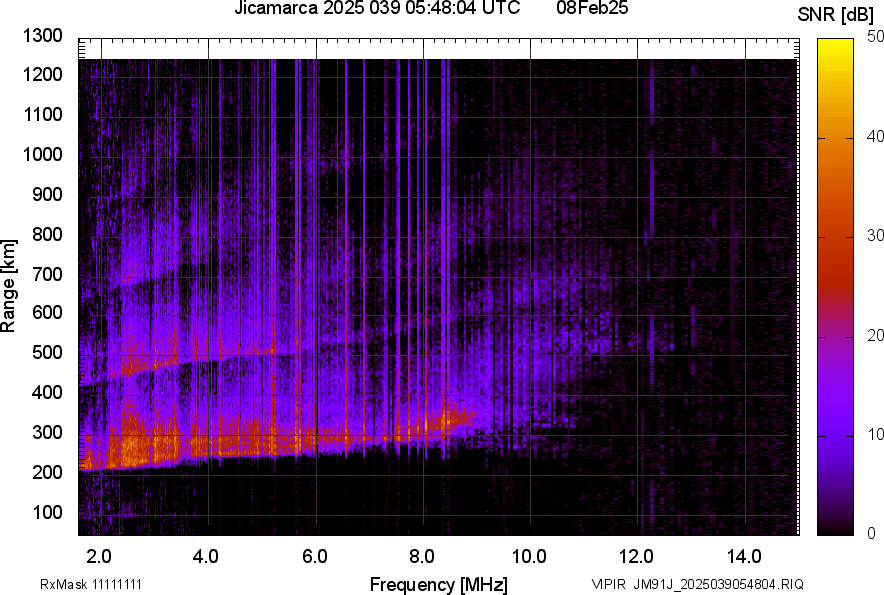Click the Frequency [MHz] axis label
Screen dimensions: 884x595
pyautogui.click(x=438, y=584)
